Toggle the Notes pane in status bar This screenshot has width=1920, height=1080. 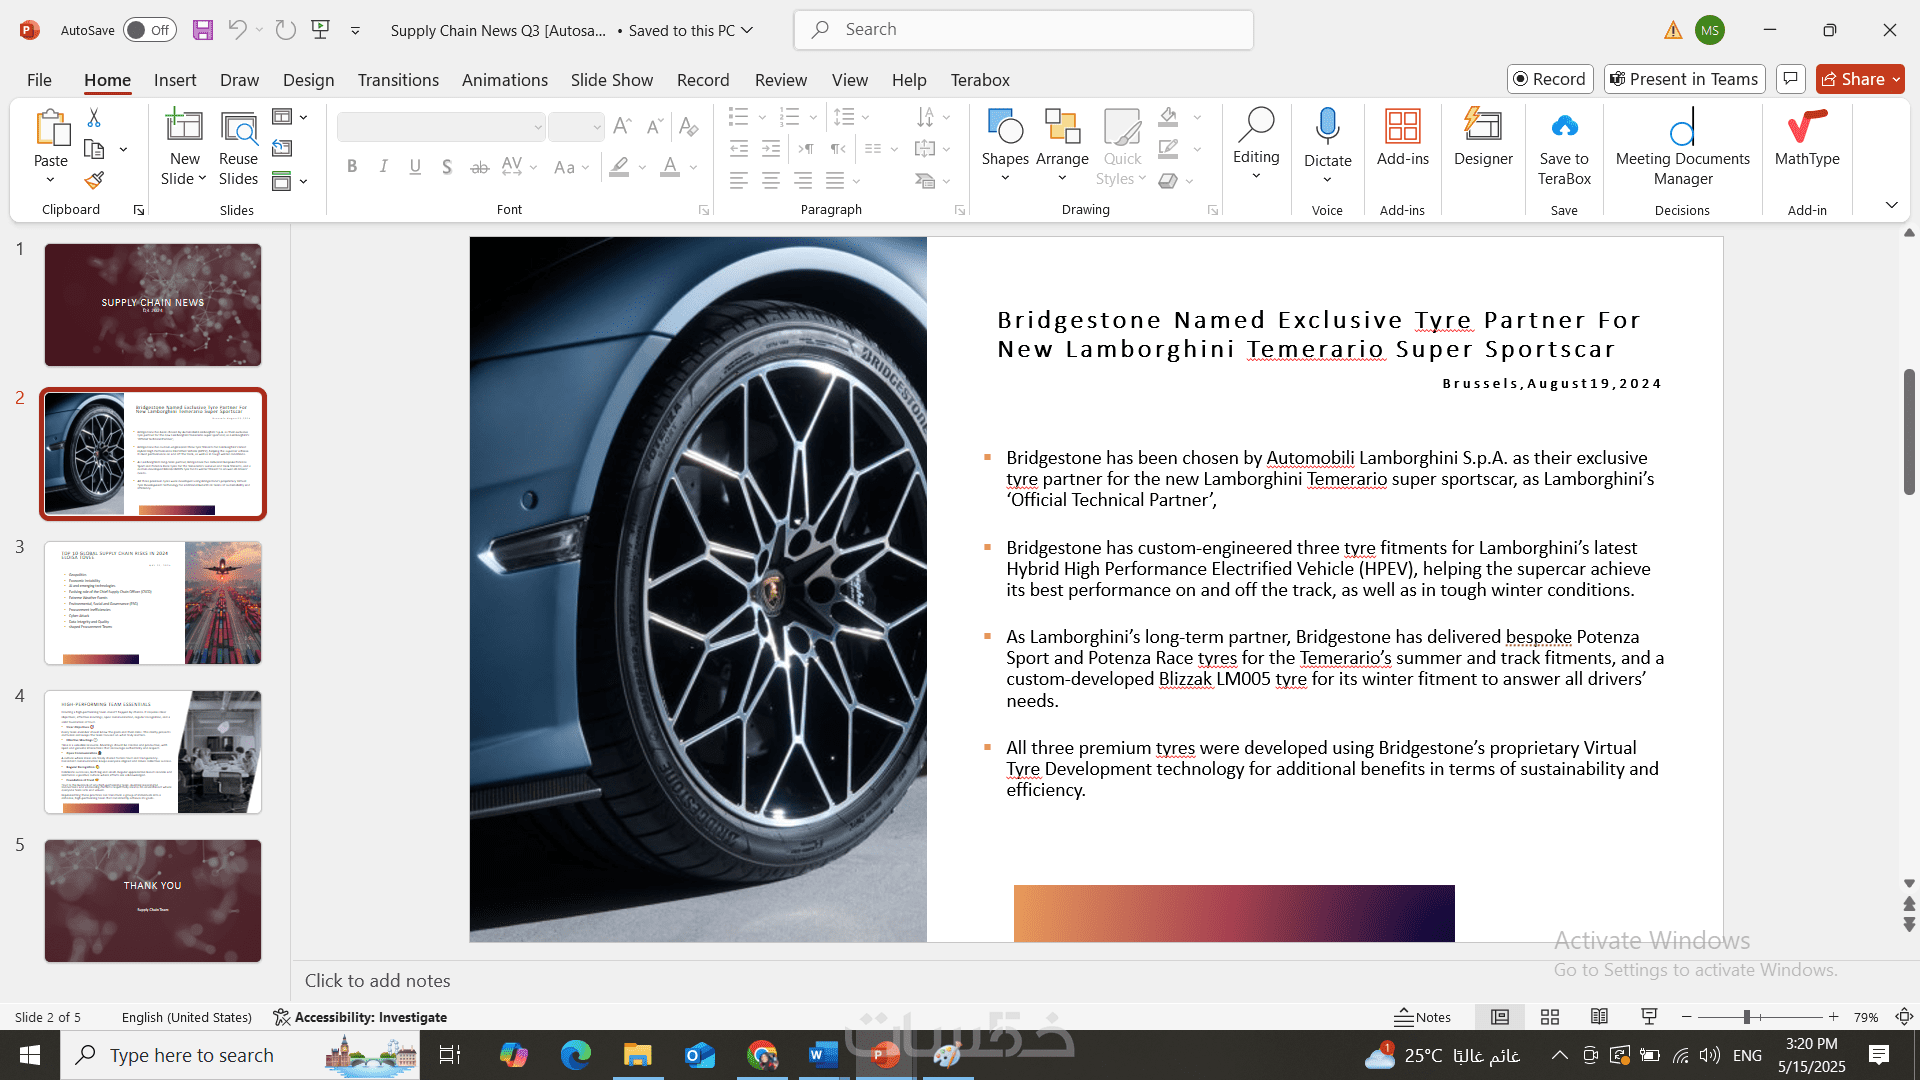[1422, 1017]
